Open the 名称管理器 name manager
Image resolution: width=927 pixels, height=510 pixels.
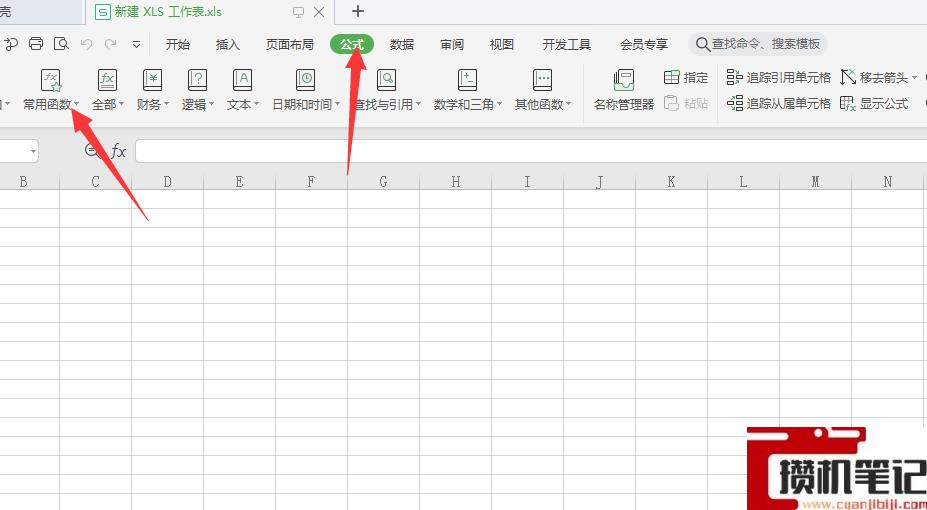[x=624, y=90]
